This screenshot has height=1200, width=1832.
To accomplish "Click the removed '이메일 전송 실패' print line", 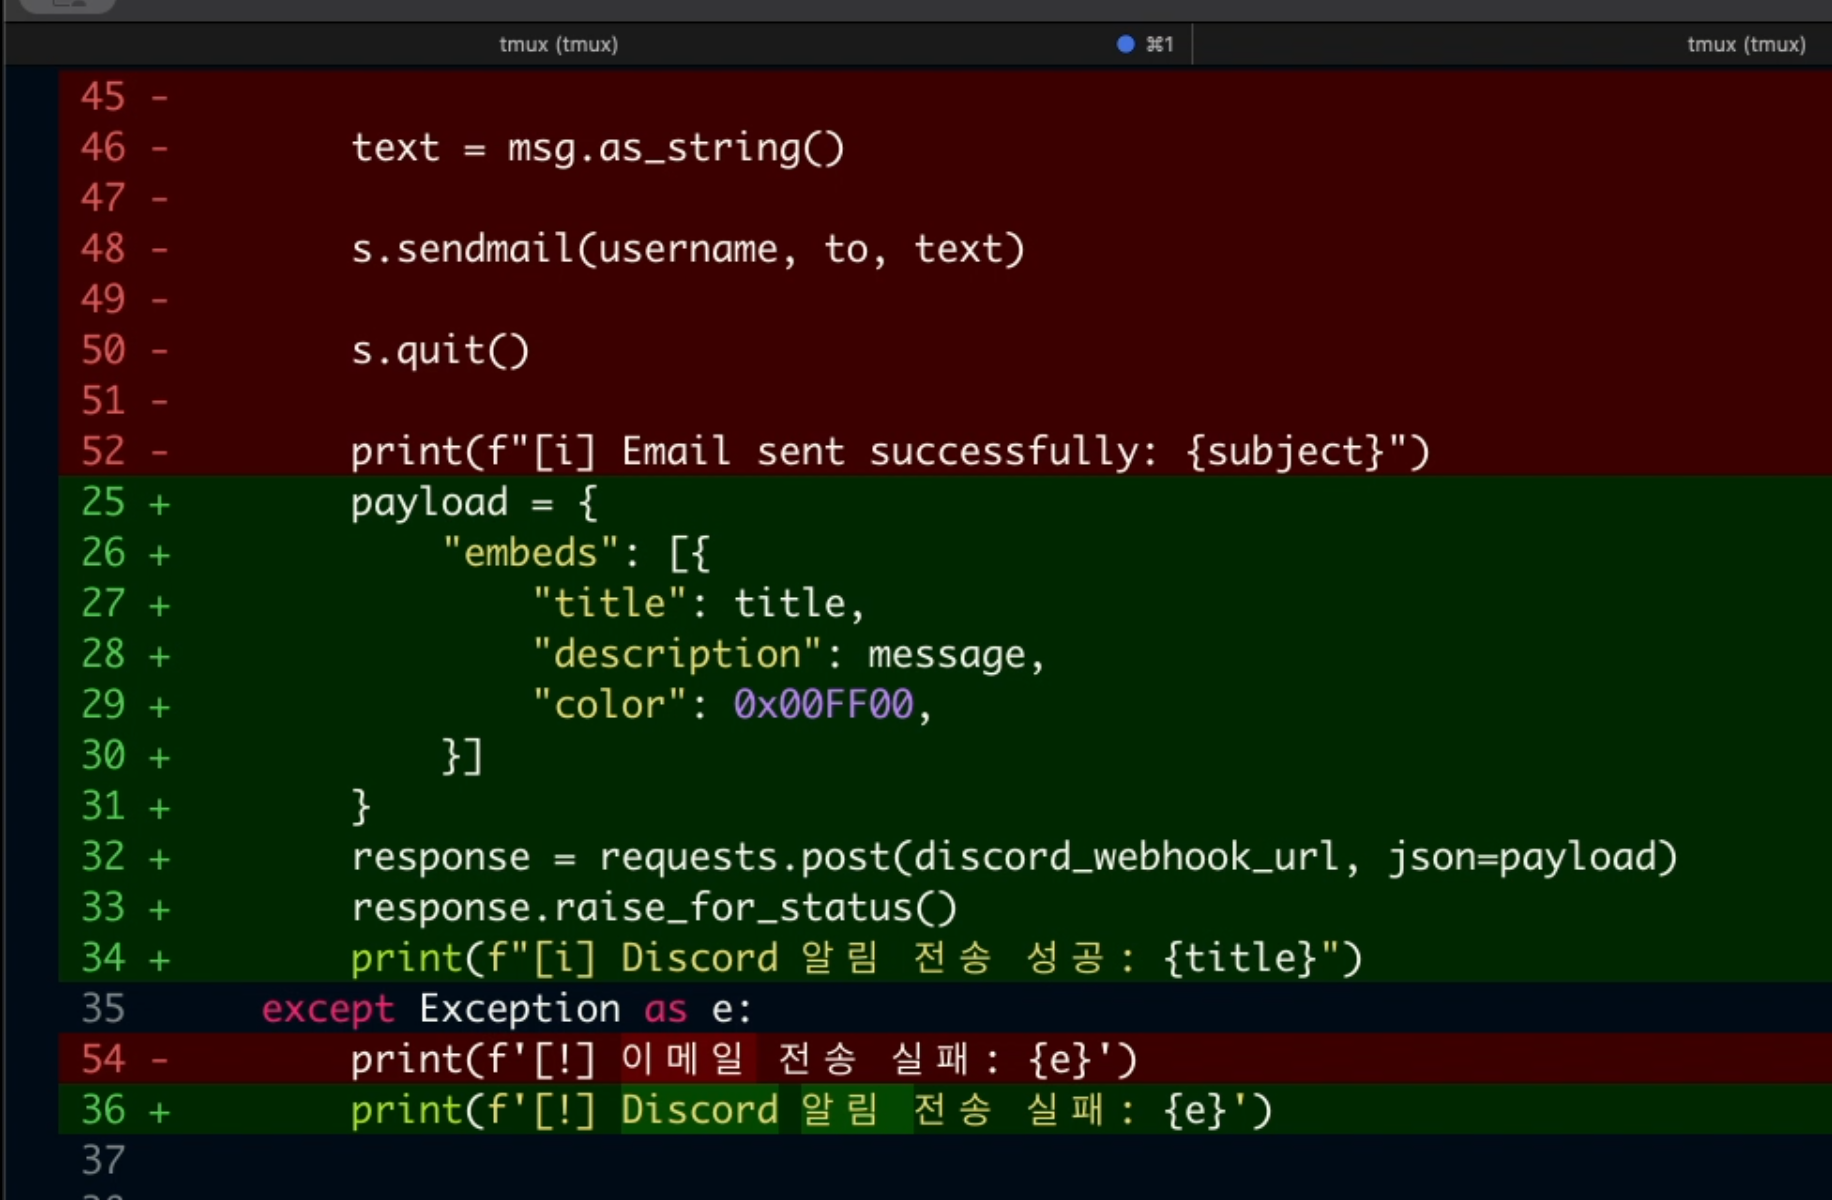I will (744, 1060).
